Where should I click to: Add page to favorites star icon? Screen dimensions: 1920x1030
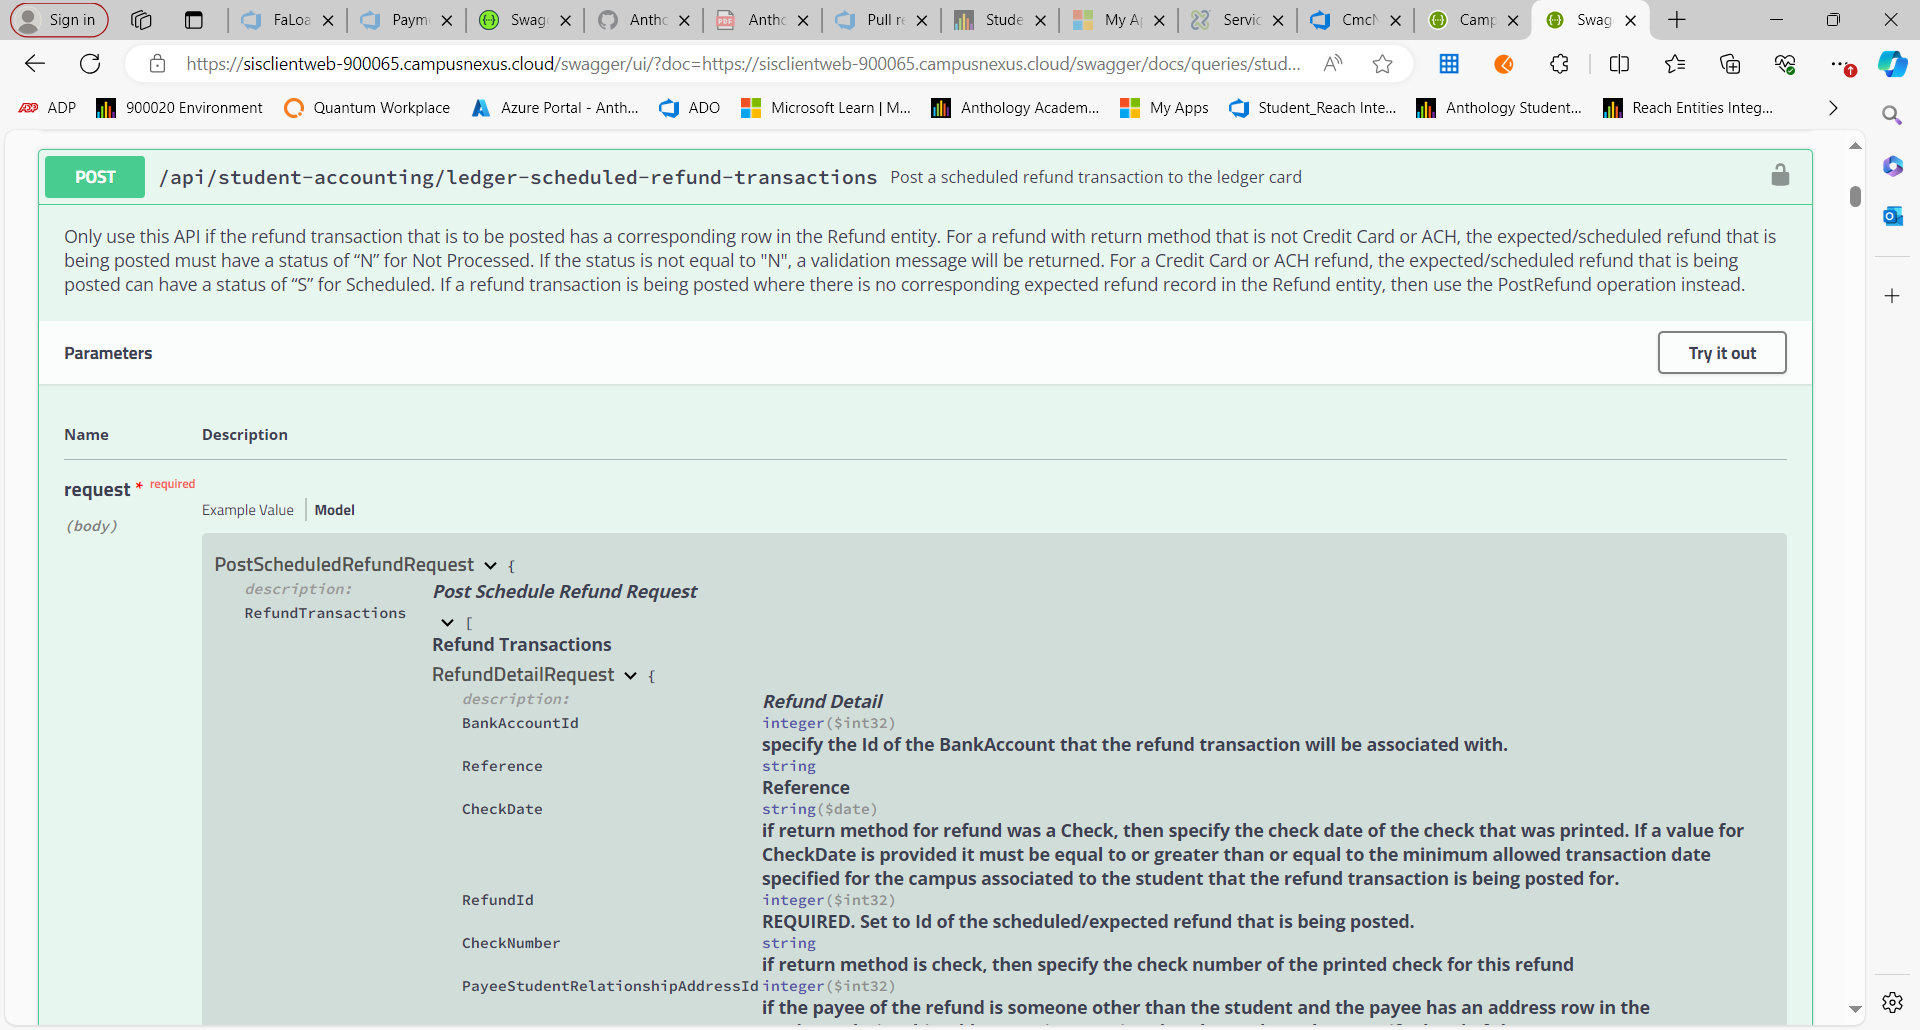point(1382,64)
